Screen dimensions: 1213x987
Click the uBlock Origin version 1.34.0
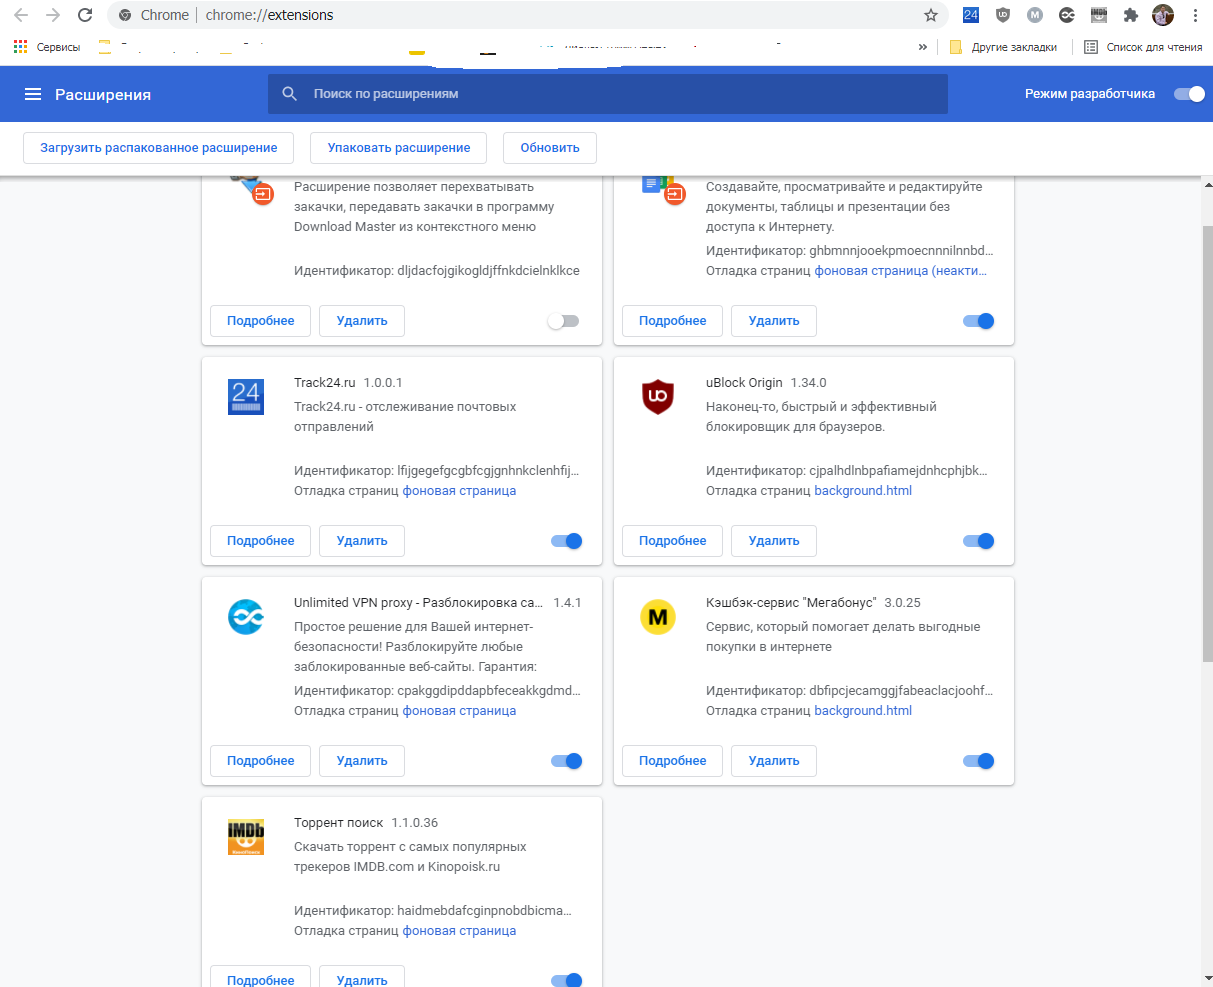click(808, 383)
